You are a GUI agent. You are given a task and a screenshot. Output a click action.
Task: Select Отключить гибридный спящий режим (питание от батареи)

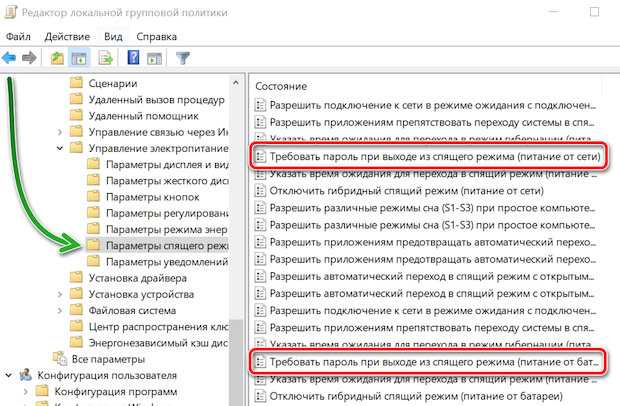pos(416,396)
